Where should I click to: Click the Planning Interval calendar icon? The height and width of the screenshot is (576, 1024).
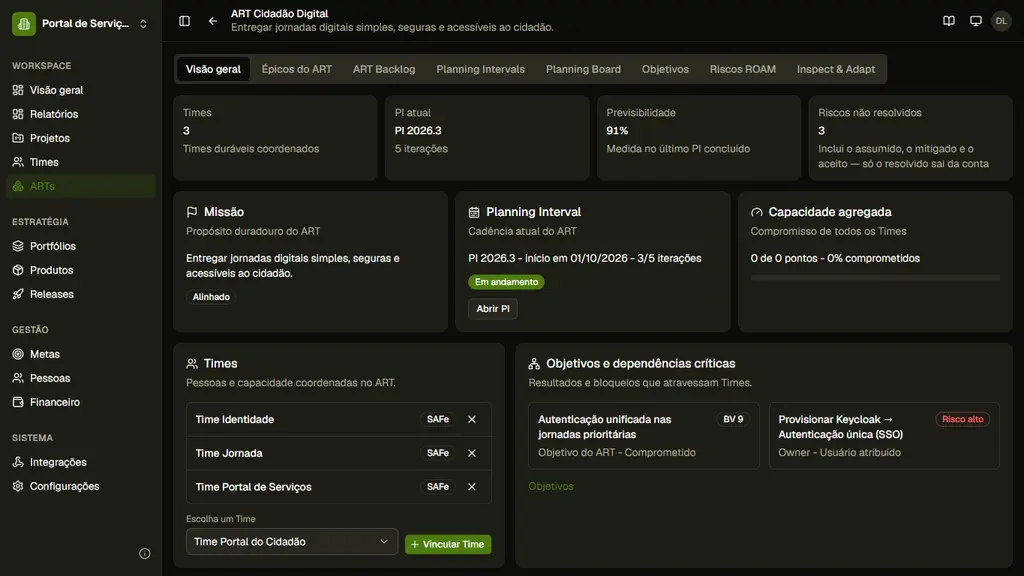tap(474, 212)
